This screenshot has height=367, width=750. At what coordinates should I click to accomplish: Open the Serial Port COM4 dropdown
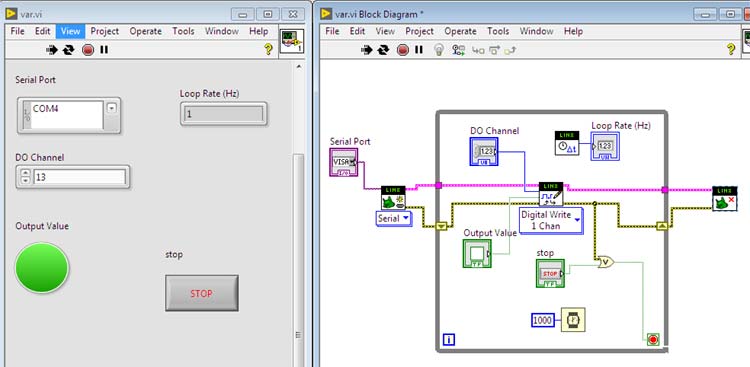[111, 108]
